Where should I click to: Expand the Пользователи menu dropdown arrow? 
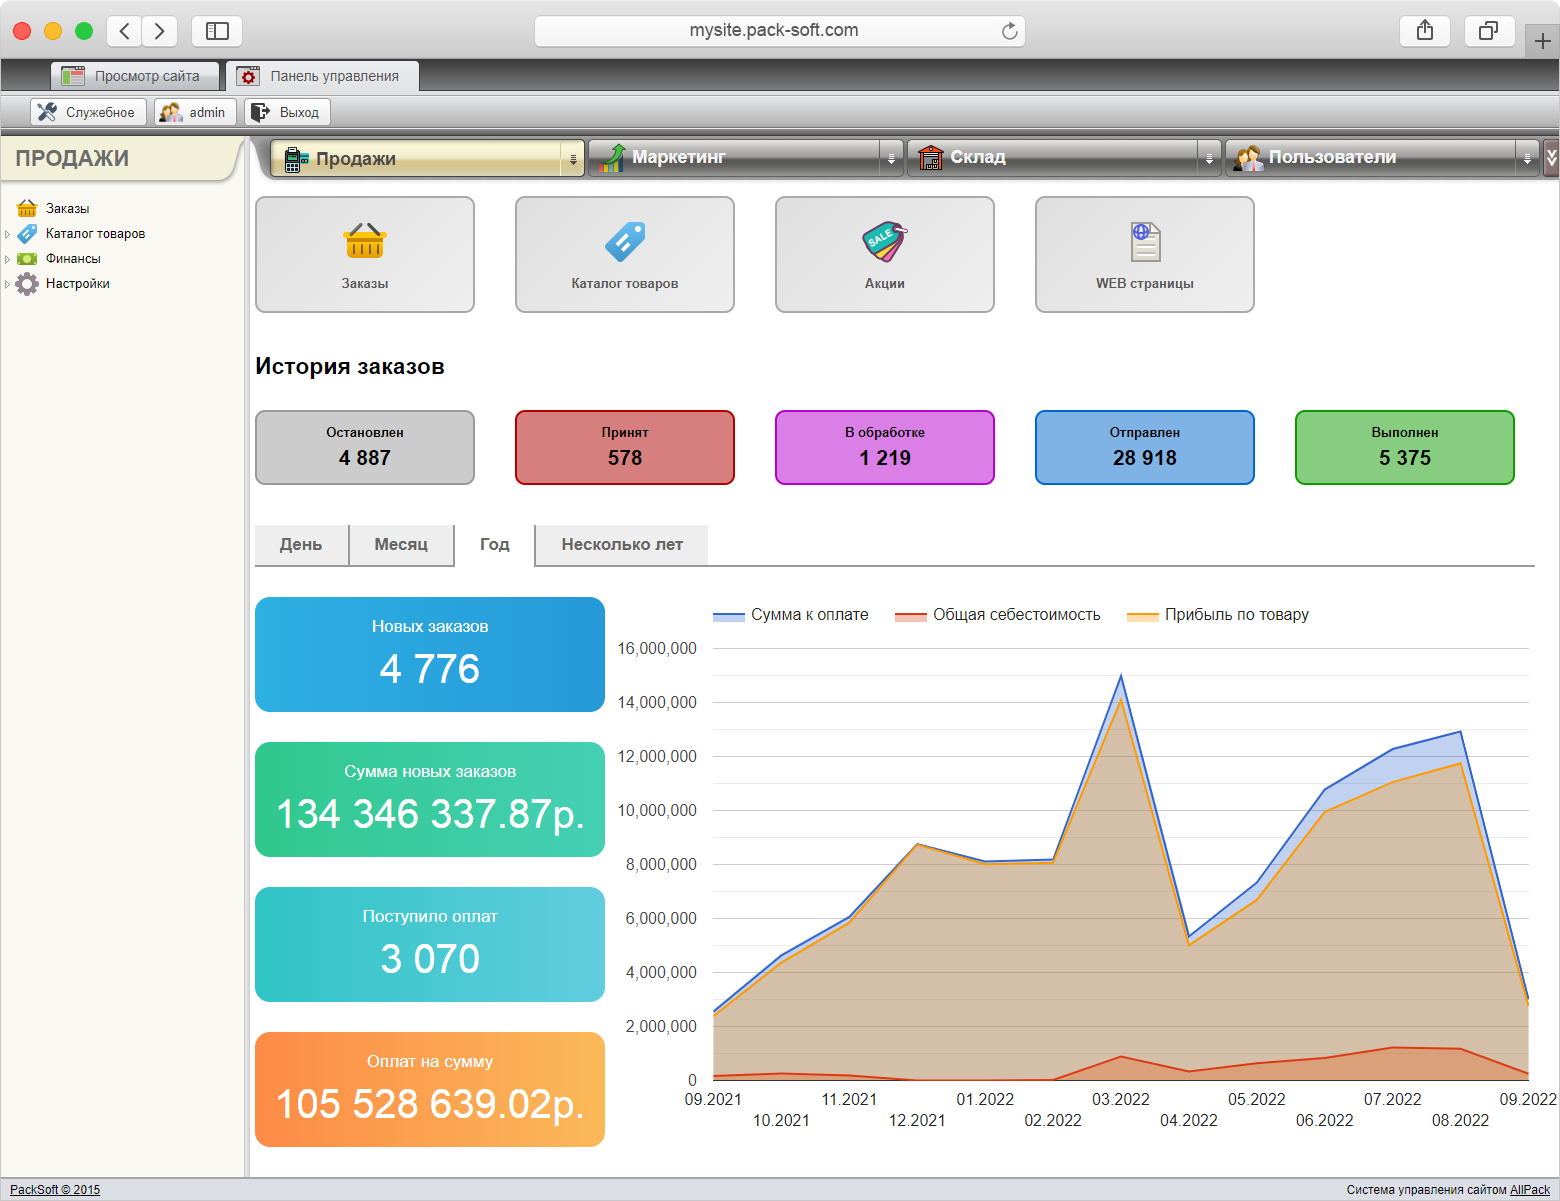pyautogui.click(x=1527, y=158)
